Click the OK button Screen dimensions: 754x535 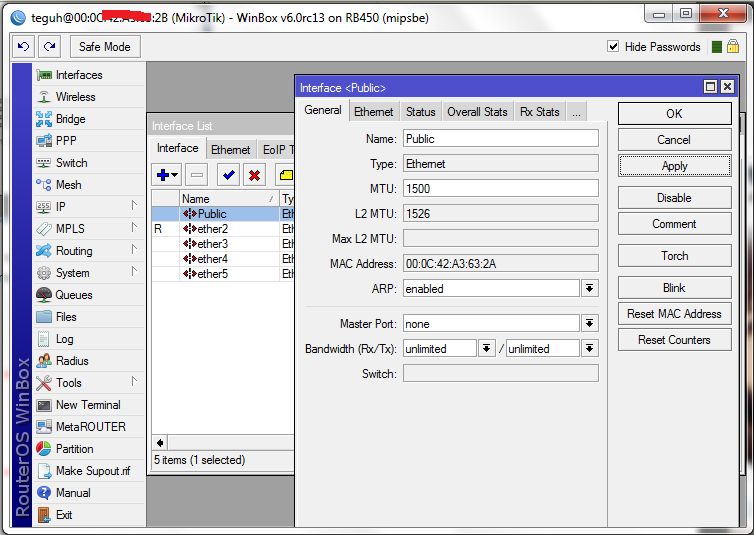[674, 114]
